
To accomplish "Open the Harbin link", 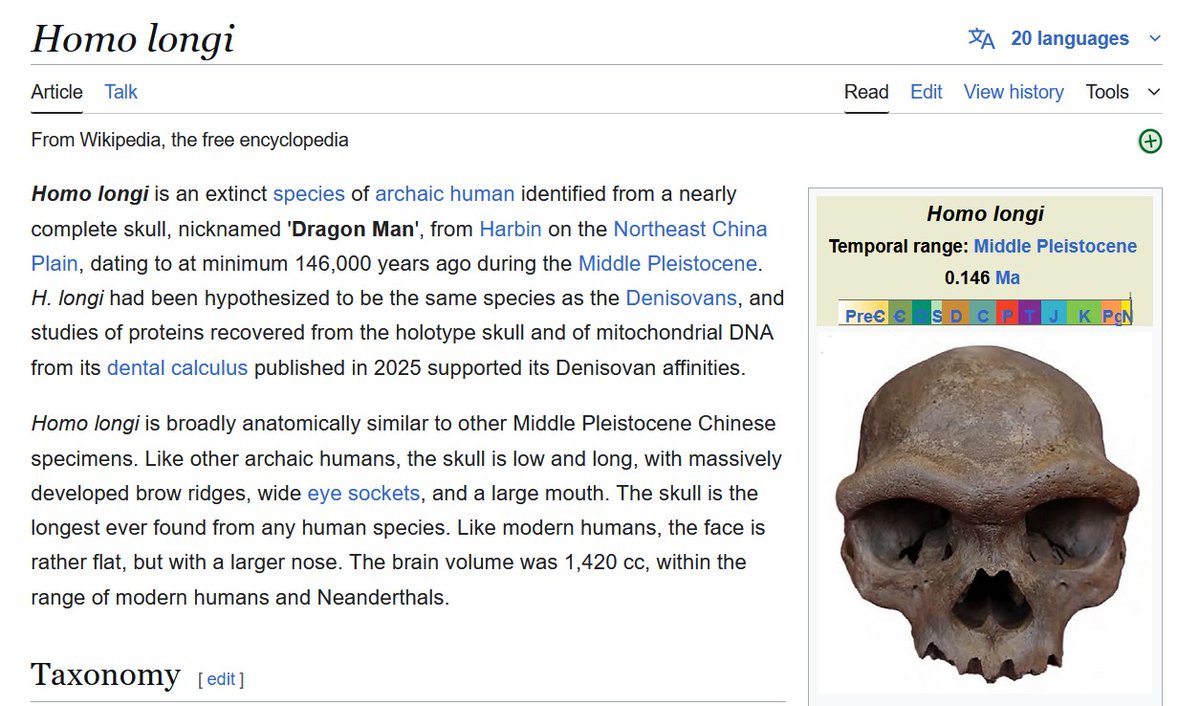I will pyautogui.click(x=510, y=228).
